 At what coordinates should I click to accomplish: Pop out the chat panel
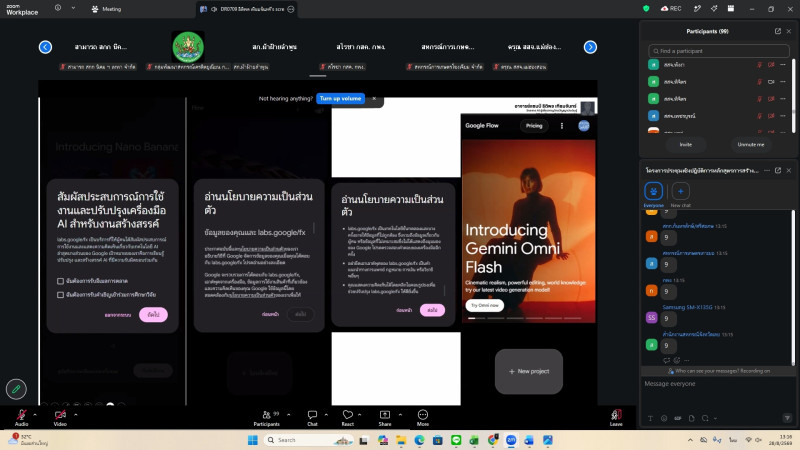(x=778, y=170)
